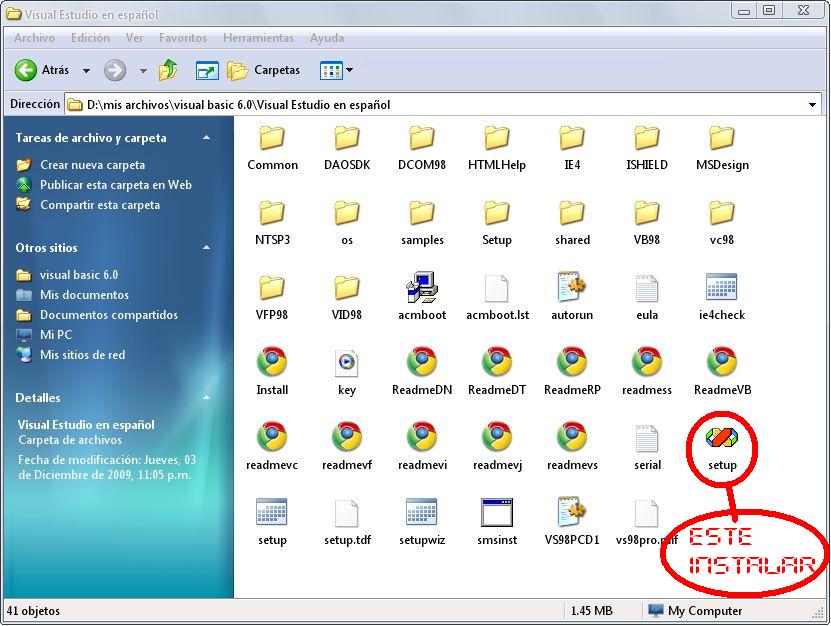Select the key file icon
Image resolution: width=831 pixels, height=626 pixels.
[347, 373]
